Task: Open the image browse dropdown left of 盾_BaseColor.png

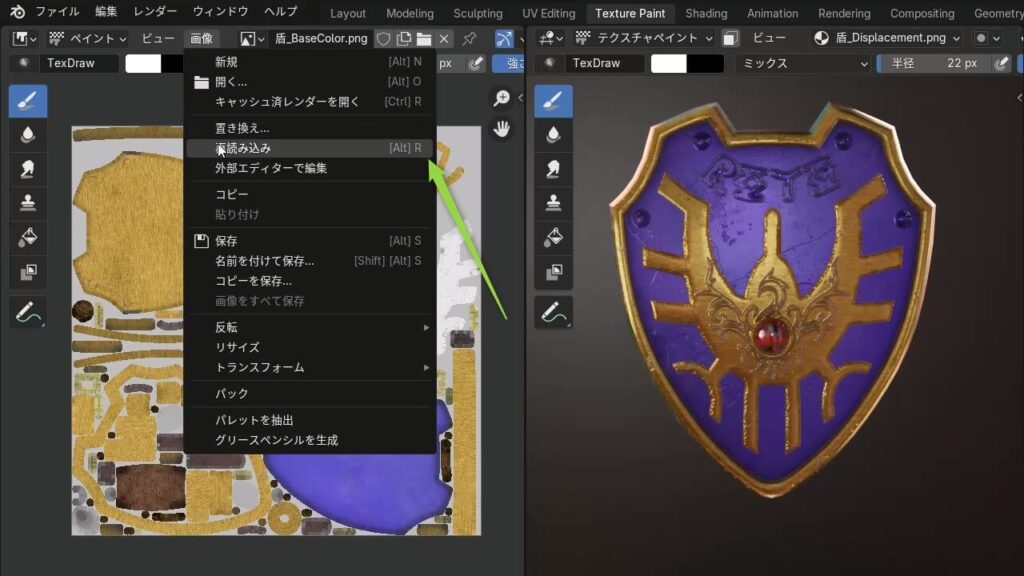Action: coord(251,39)
